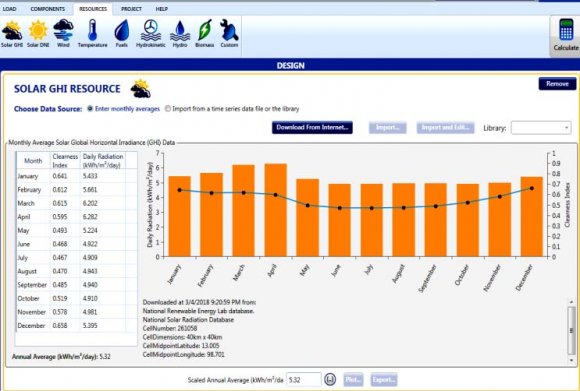
Task: Open the Temperature resource
Action: [92, 34]
